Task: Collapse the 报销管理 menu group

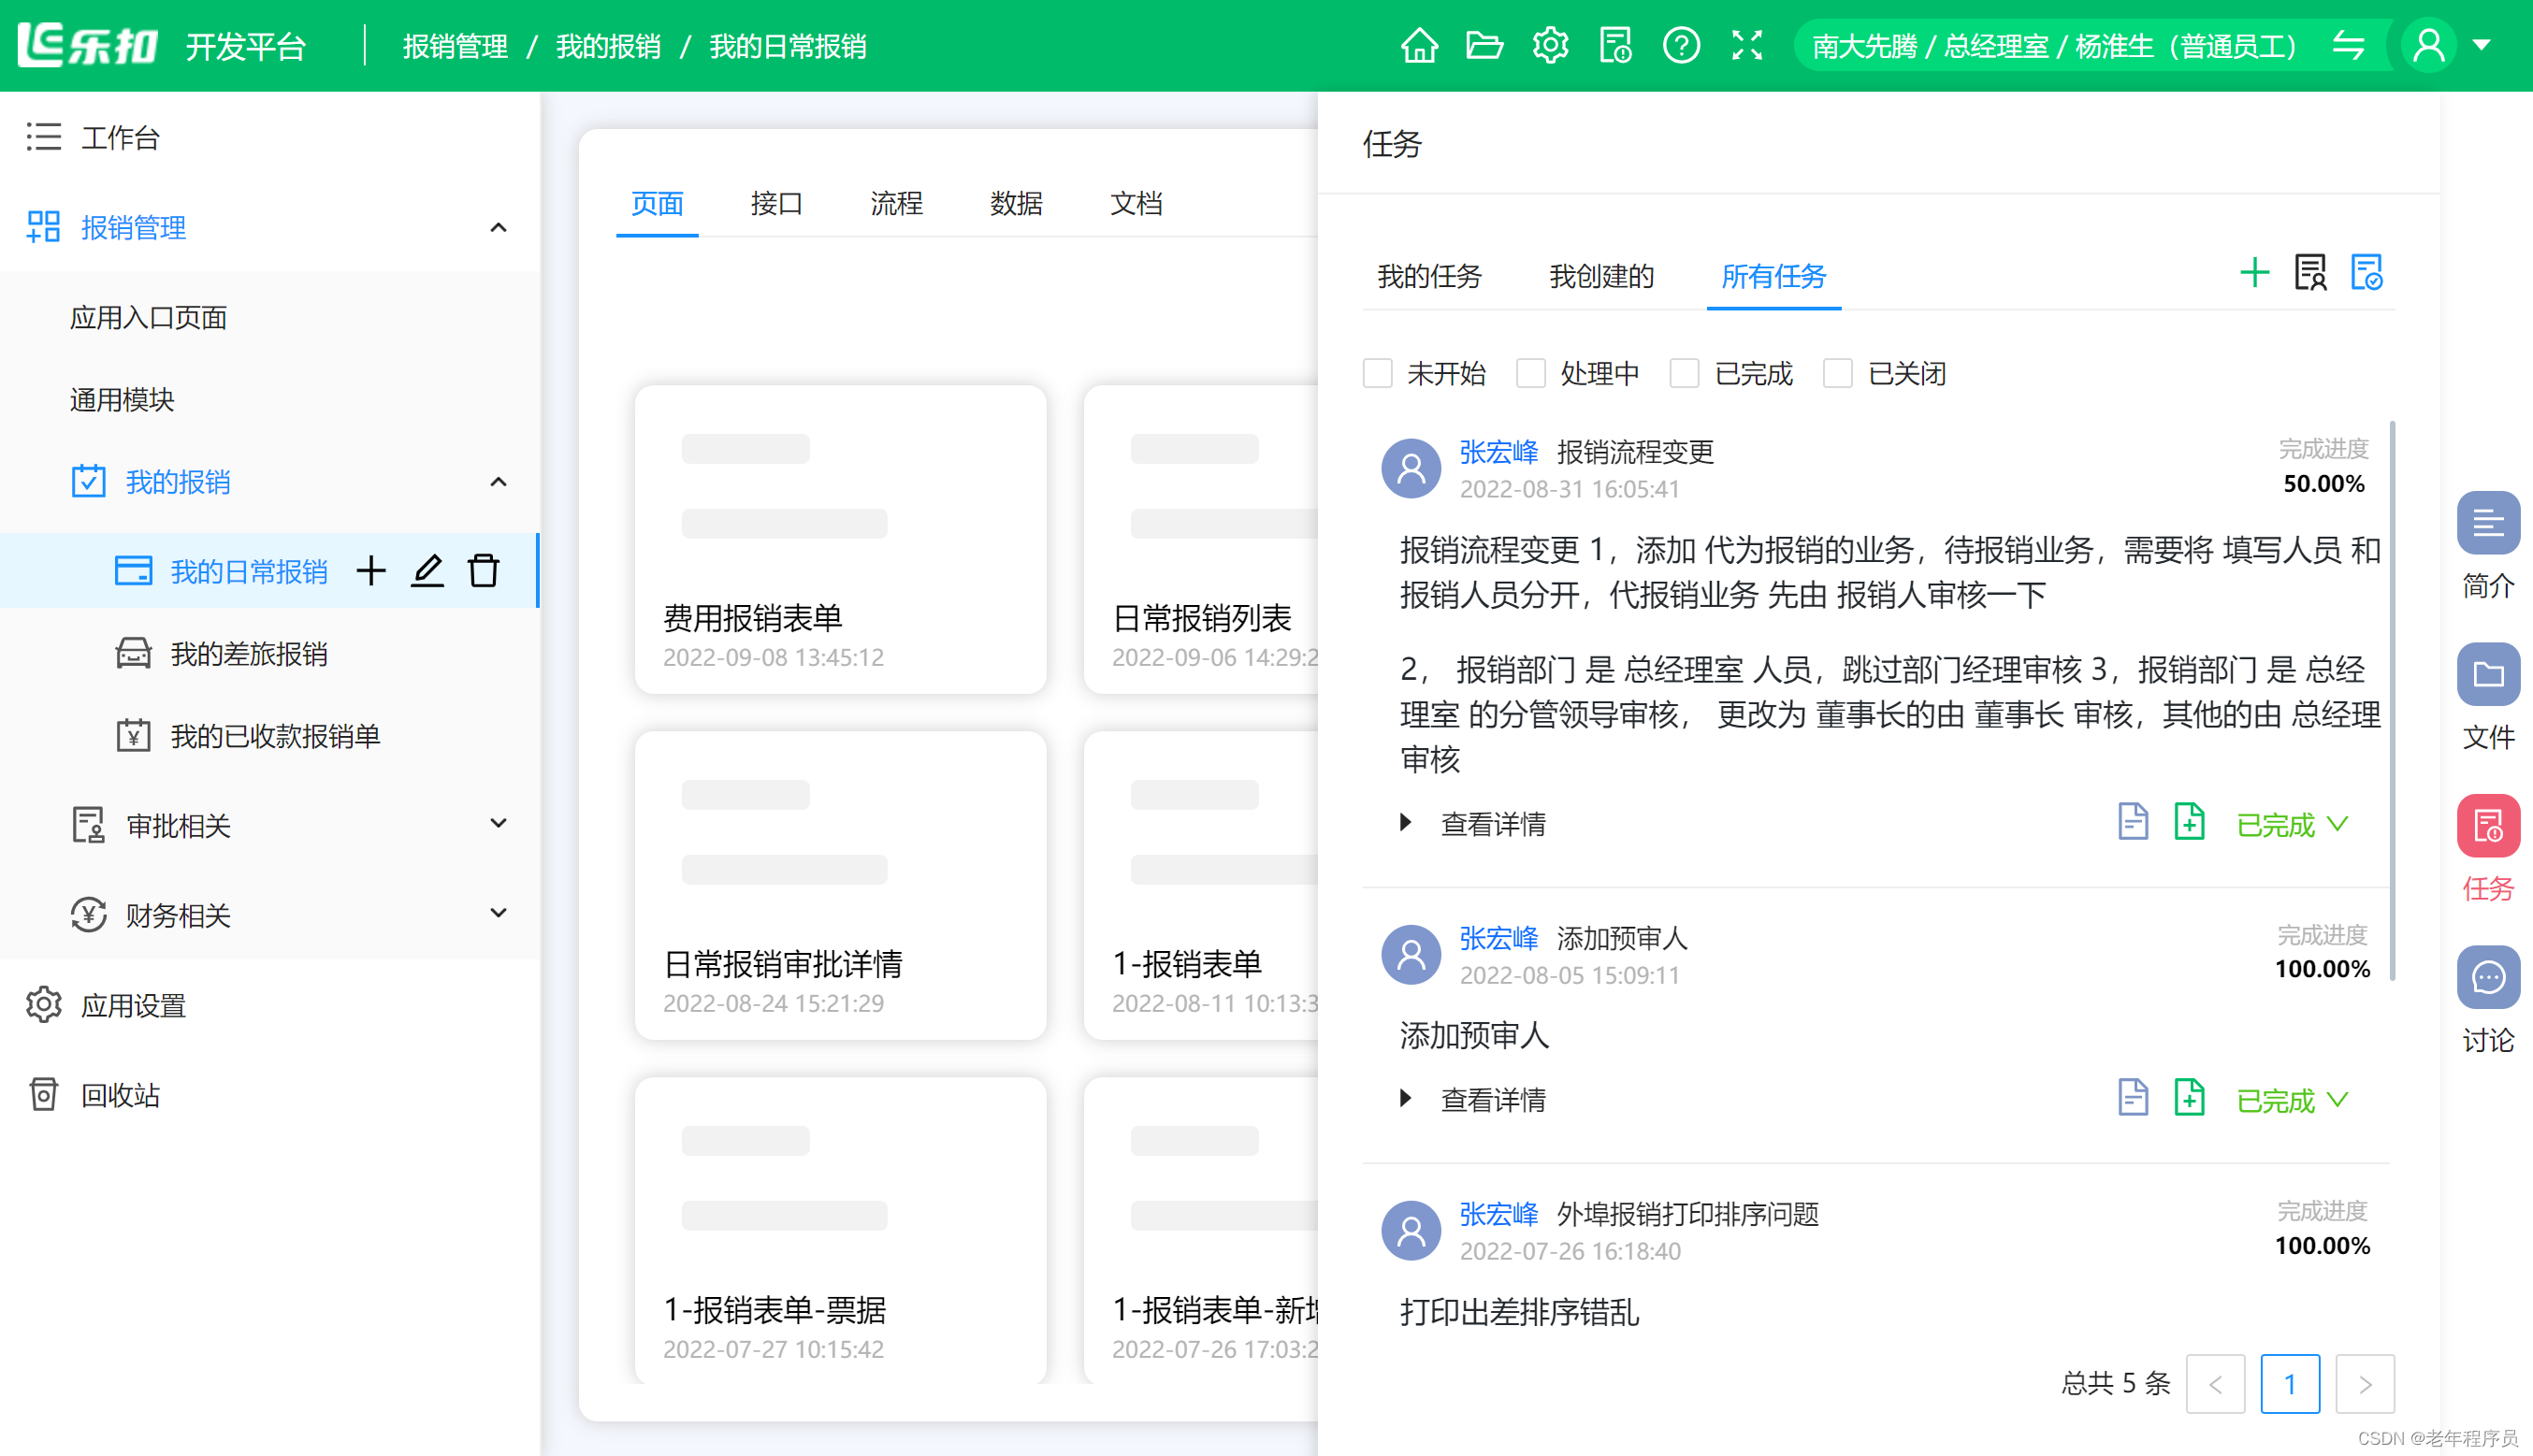Action: (x=498, y=228)
